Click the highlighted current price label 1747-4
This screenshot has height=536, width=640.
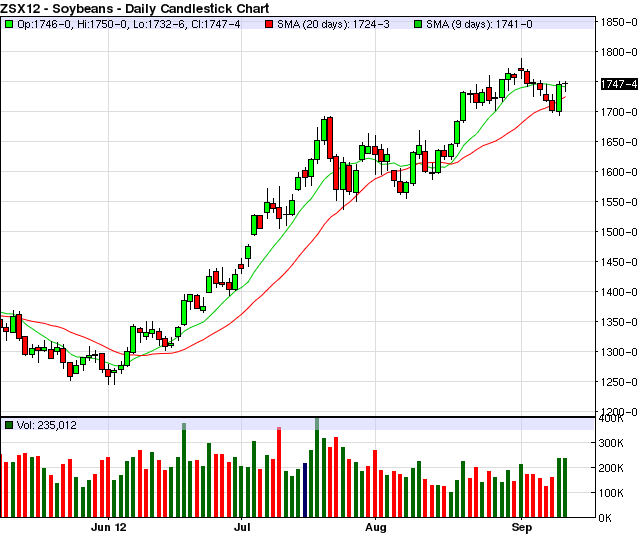point(619,84)
